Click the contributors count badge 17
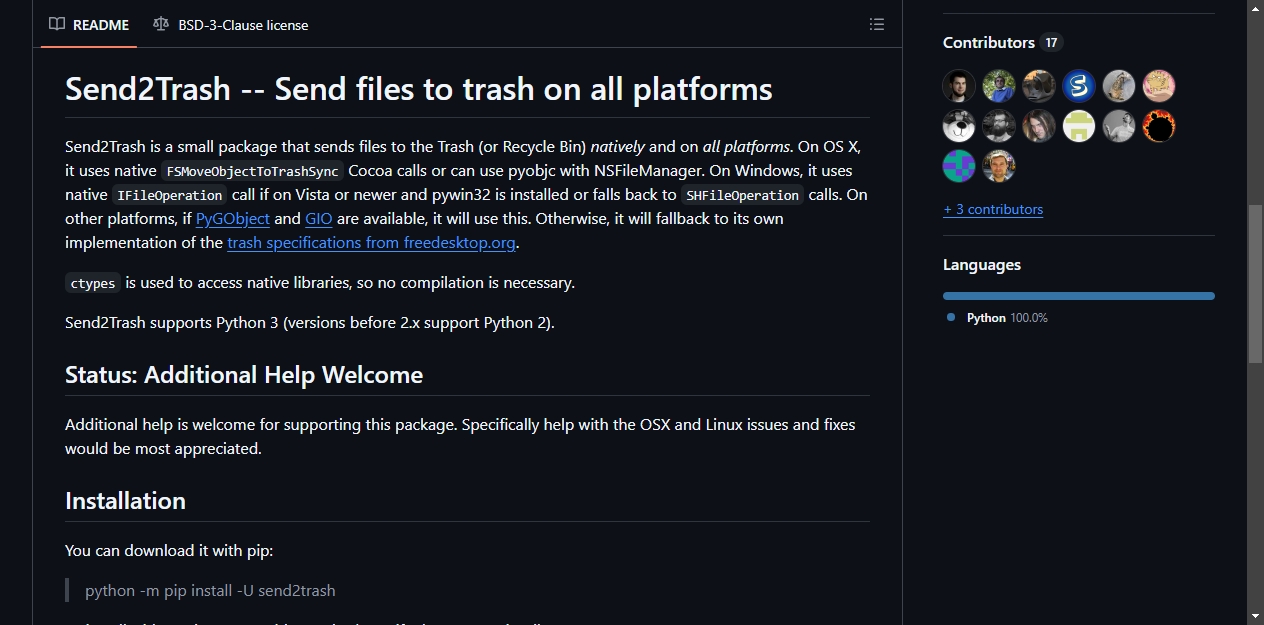The height and width of the screenshot is (625, 1264). coord(1051,42)
